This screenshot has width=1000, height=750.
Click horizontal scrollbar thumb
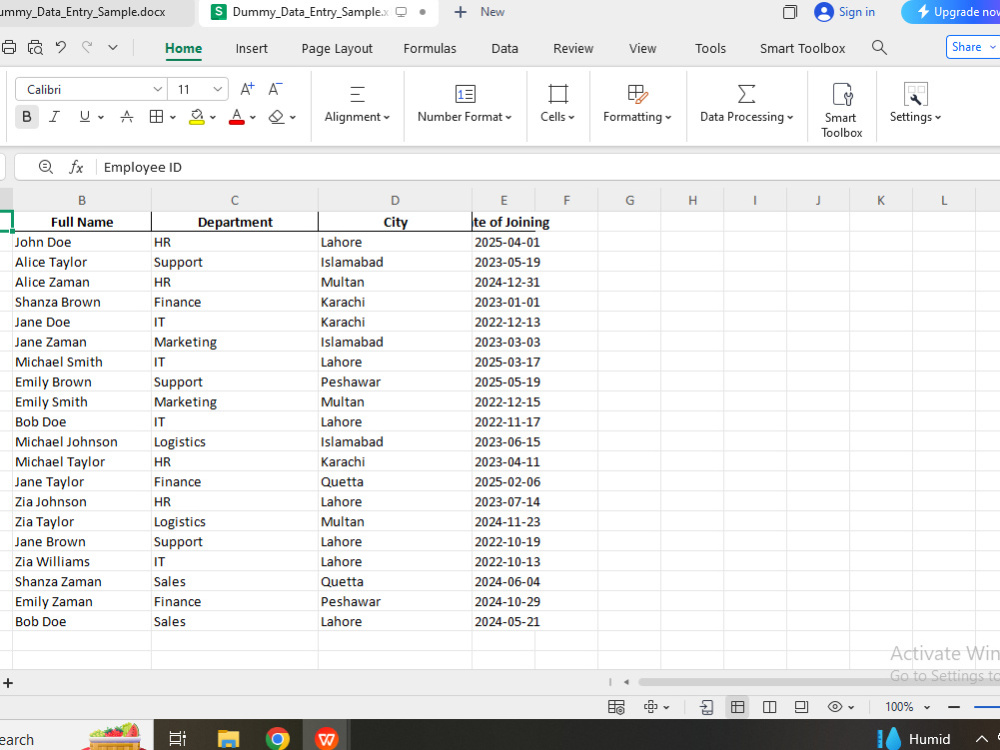click(818, 682)
